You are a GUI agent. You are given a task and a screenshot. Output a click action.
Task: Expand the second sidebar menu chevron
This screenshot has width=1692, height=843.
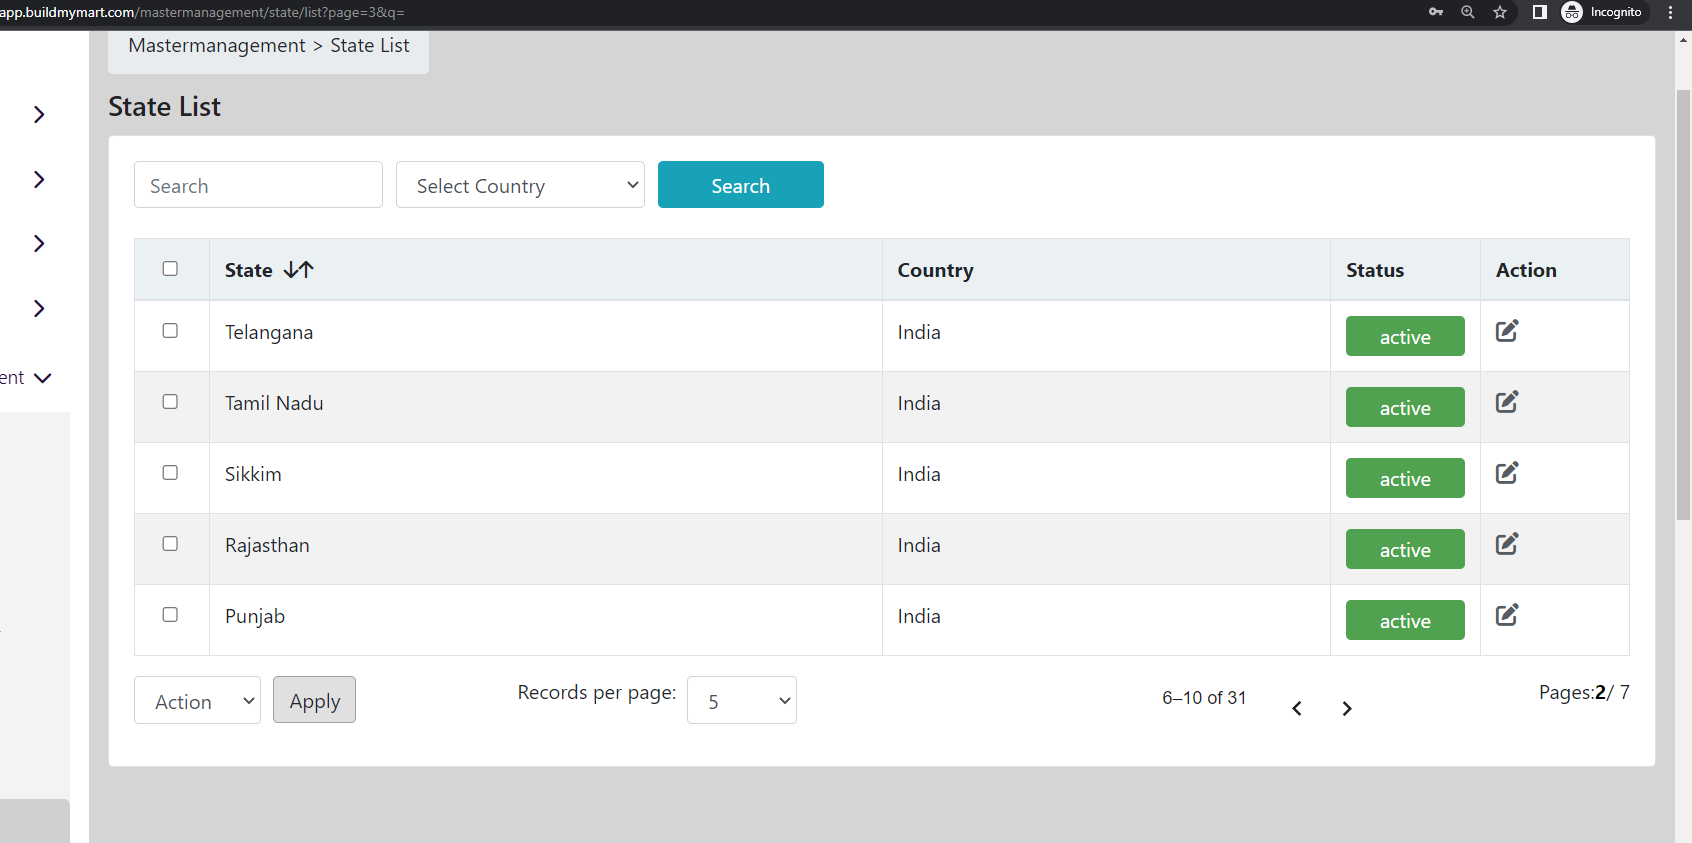(39, 179)
